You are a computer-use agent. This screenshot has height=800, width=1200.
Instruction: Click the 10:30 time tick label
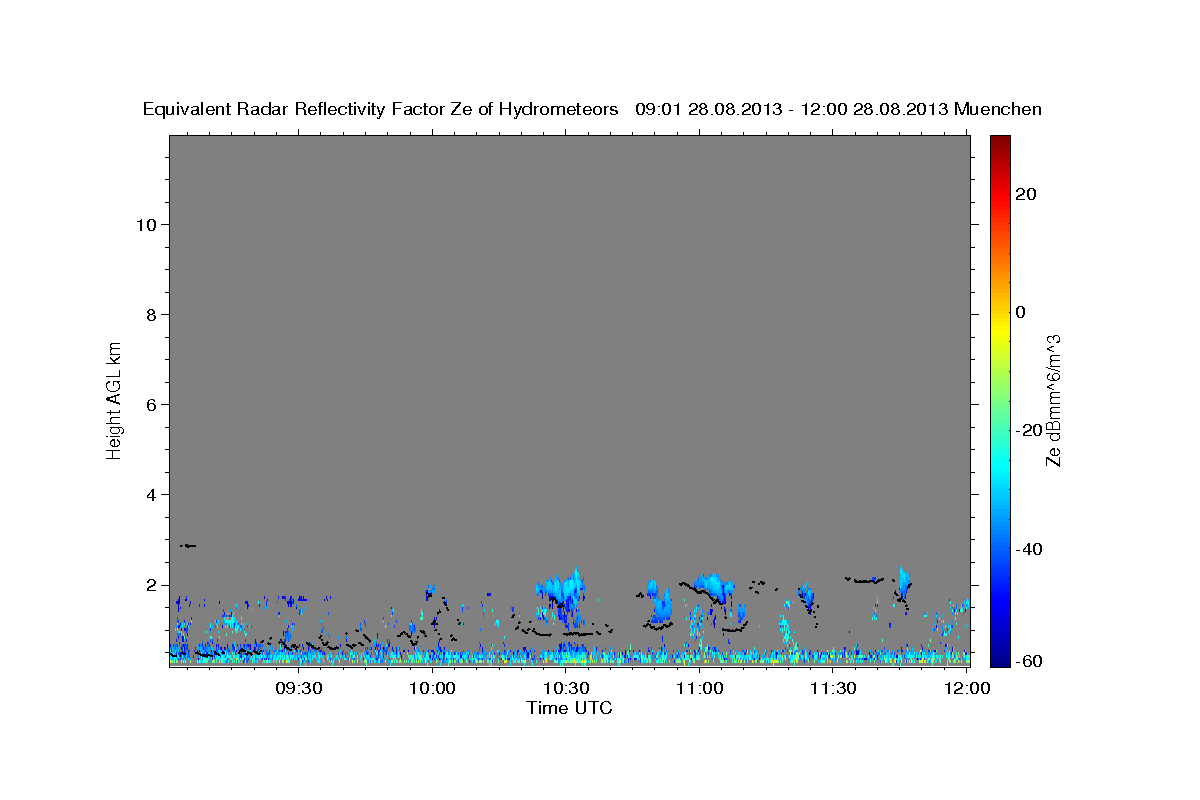click(x=566, y=688)
